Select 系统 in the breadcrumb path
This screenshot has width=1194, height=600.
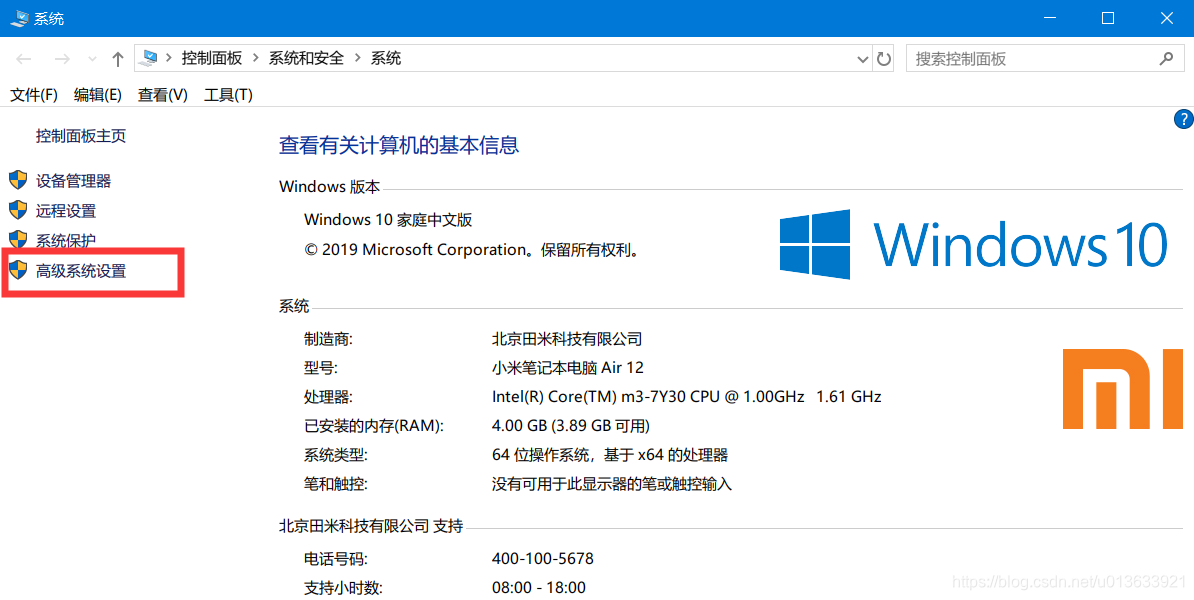pyautogui.click(x=386, y=58)
